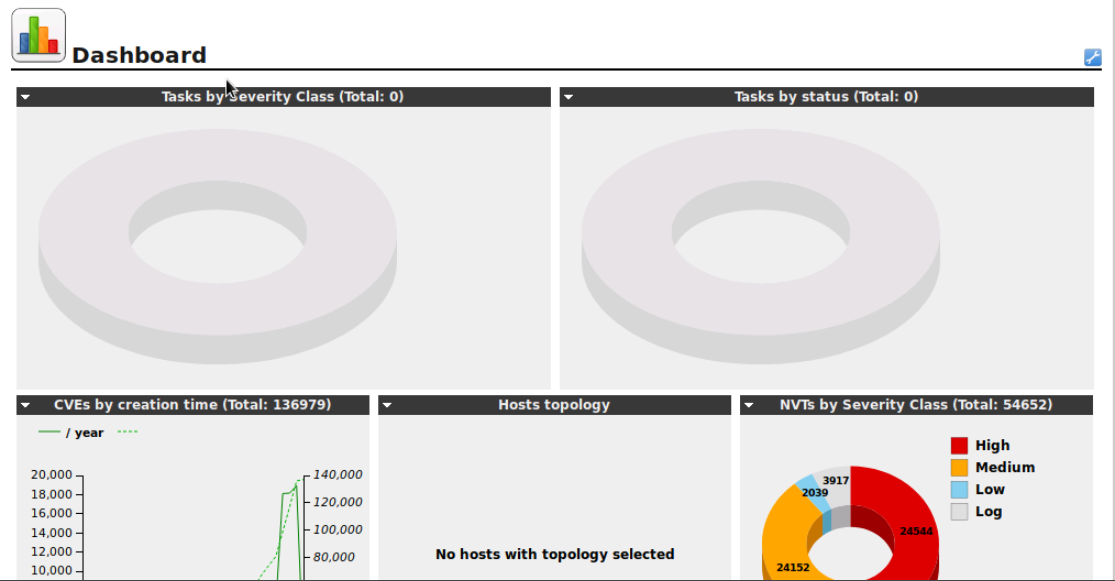Click the 'Medium' legend label
The image size is (1115, 581).
1005,468
